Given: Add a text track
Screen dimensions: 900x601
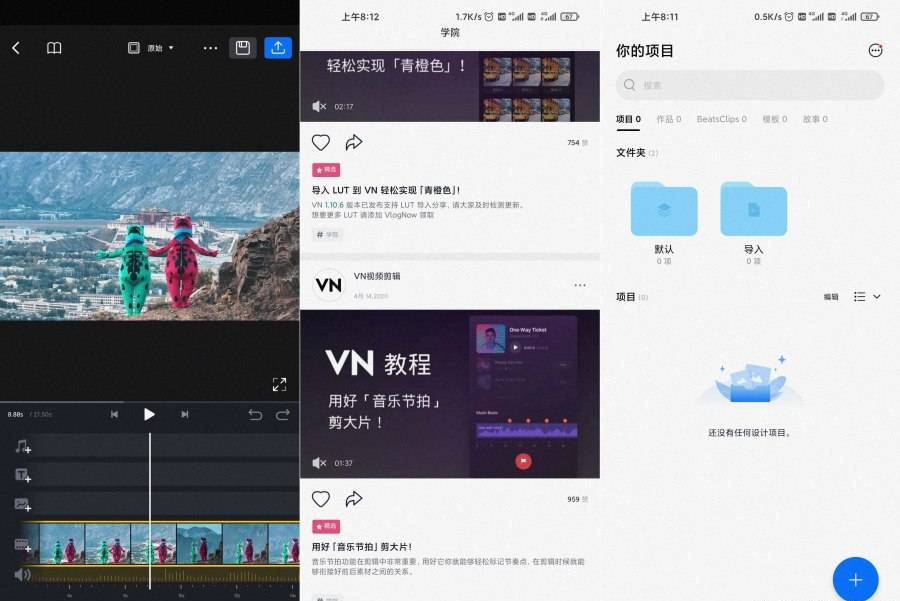Looking at the screenshot, I should (22, 475).
